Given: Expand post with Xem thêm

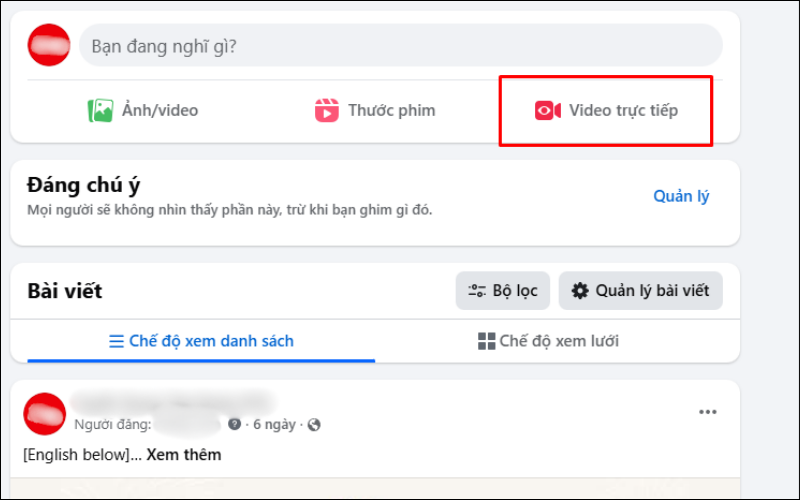Looking at the screenshot, I should (184, 455).
